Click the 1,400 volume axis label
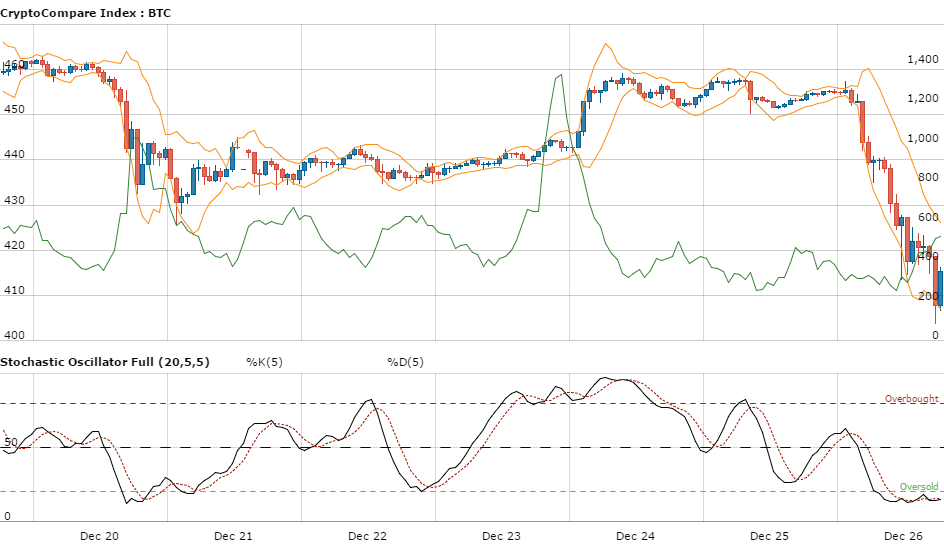Viewport: 944px width, 550px height. 923,59
